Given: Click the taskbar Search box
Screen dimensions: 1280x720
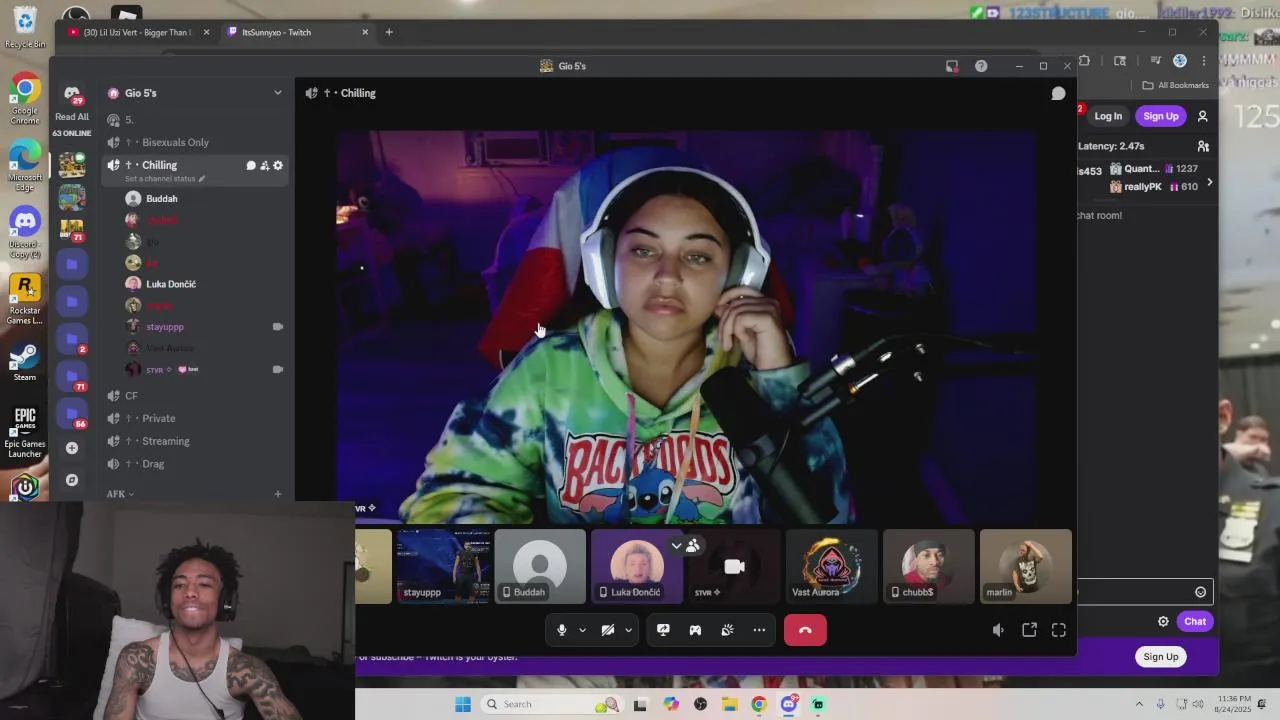Looking at the screenshot, I should [550, 704].
